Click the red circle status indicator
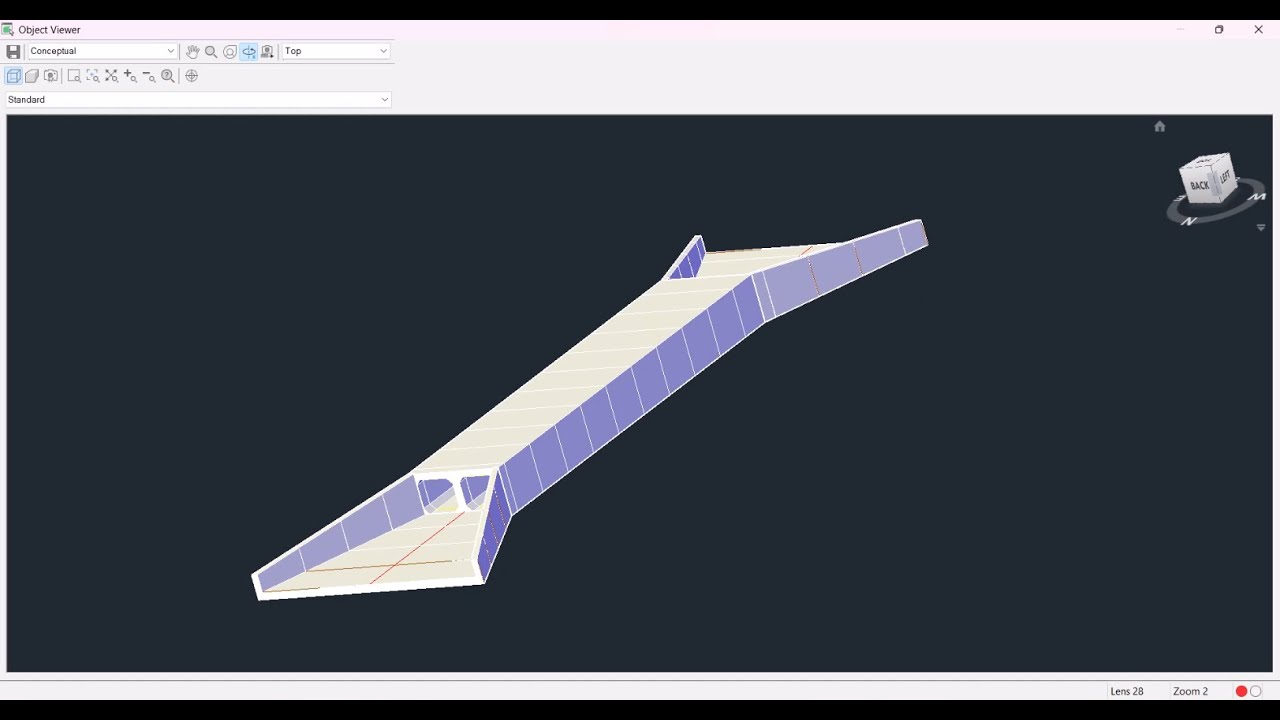This screenshot has height=720, width=1280. (1241, 691)
